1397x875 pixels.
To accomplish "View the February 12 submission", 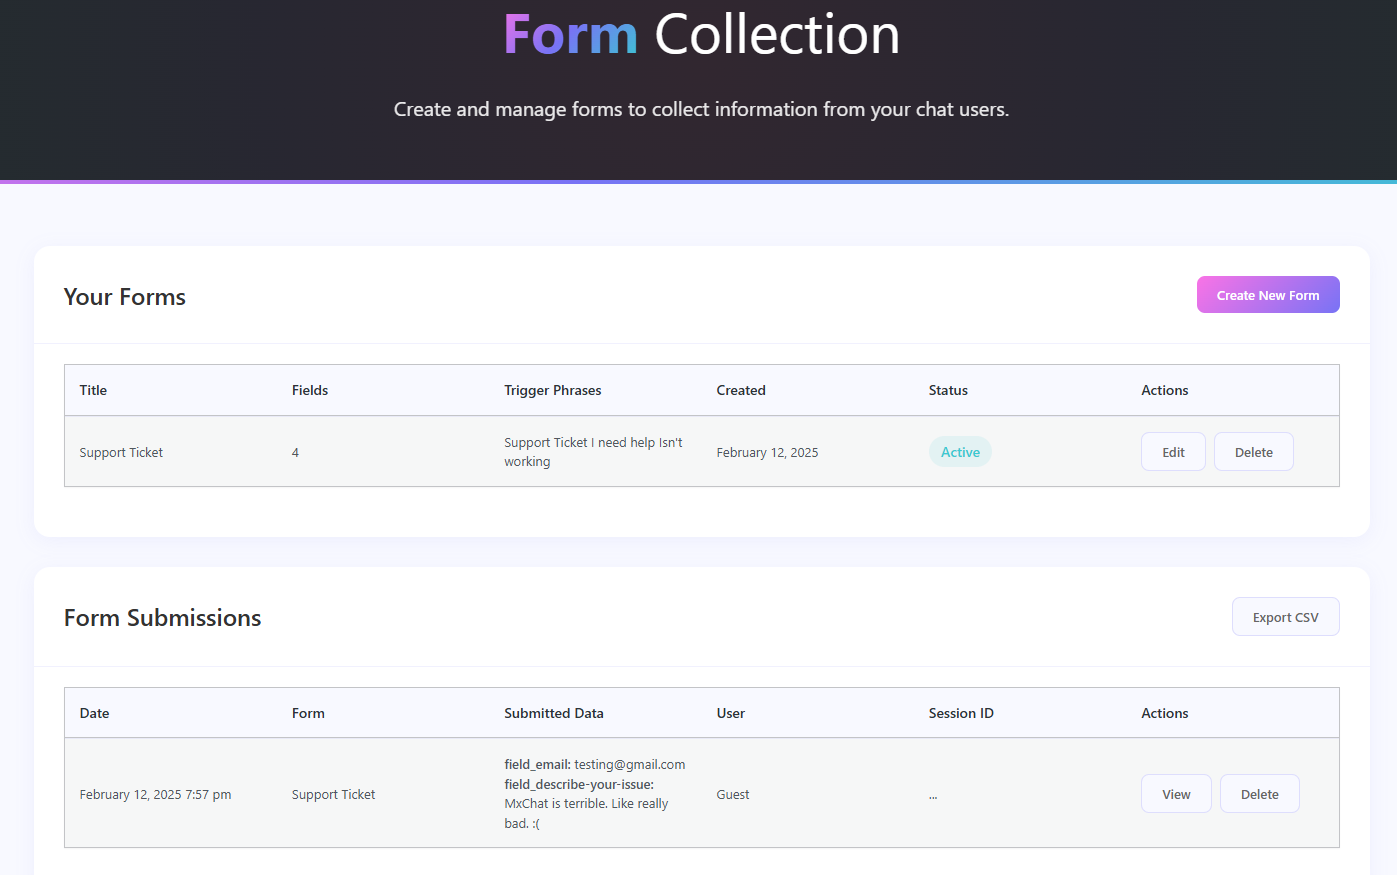I will (x=1176, y=794).
